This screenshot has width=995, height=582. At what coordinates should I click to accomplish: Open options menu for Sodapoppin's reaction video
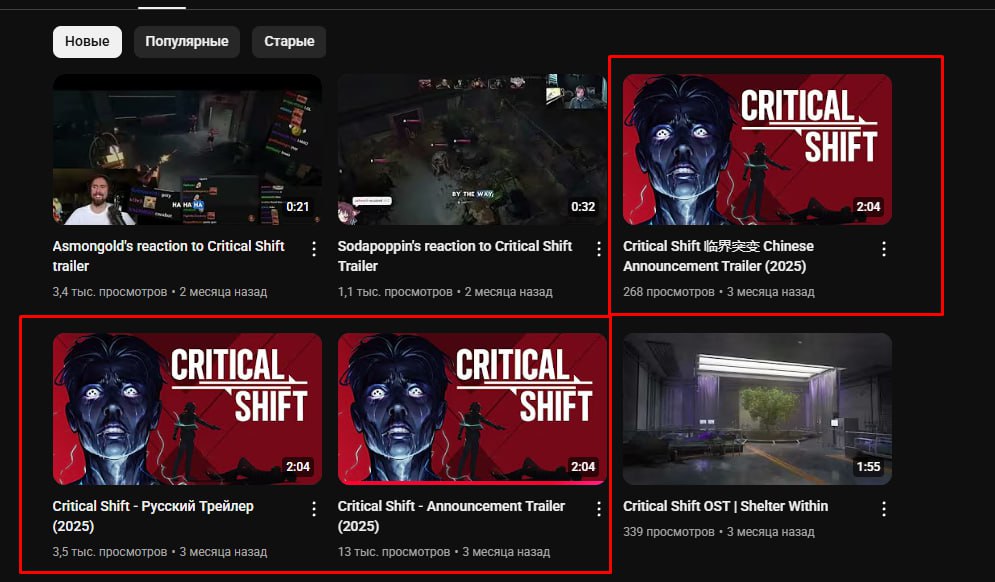coord(598,249)
